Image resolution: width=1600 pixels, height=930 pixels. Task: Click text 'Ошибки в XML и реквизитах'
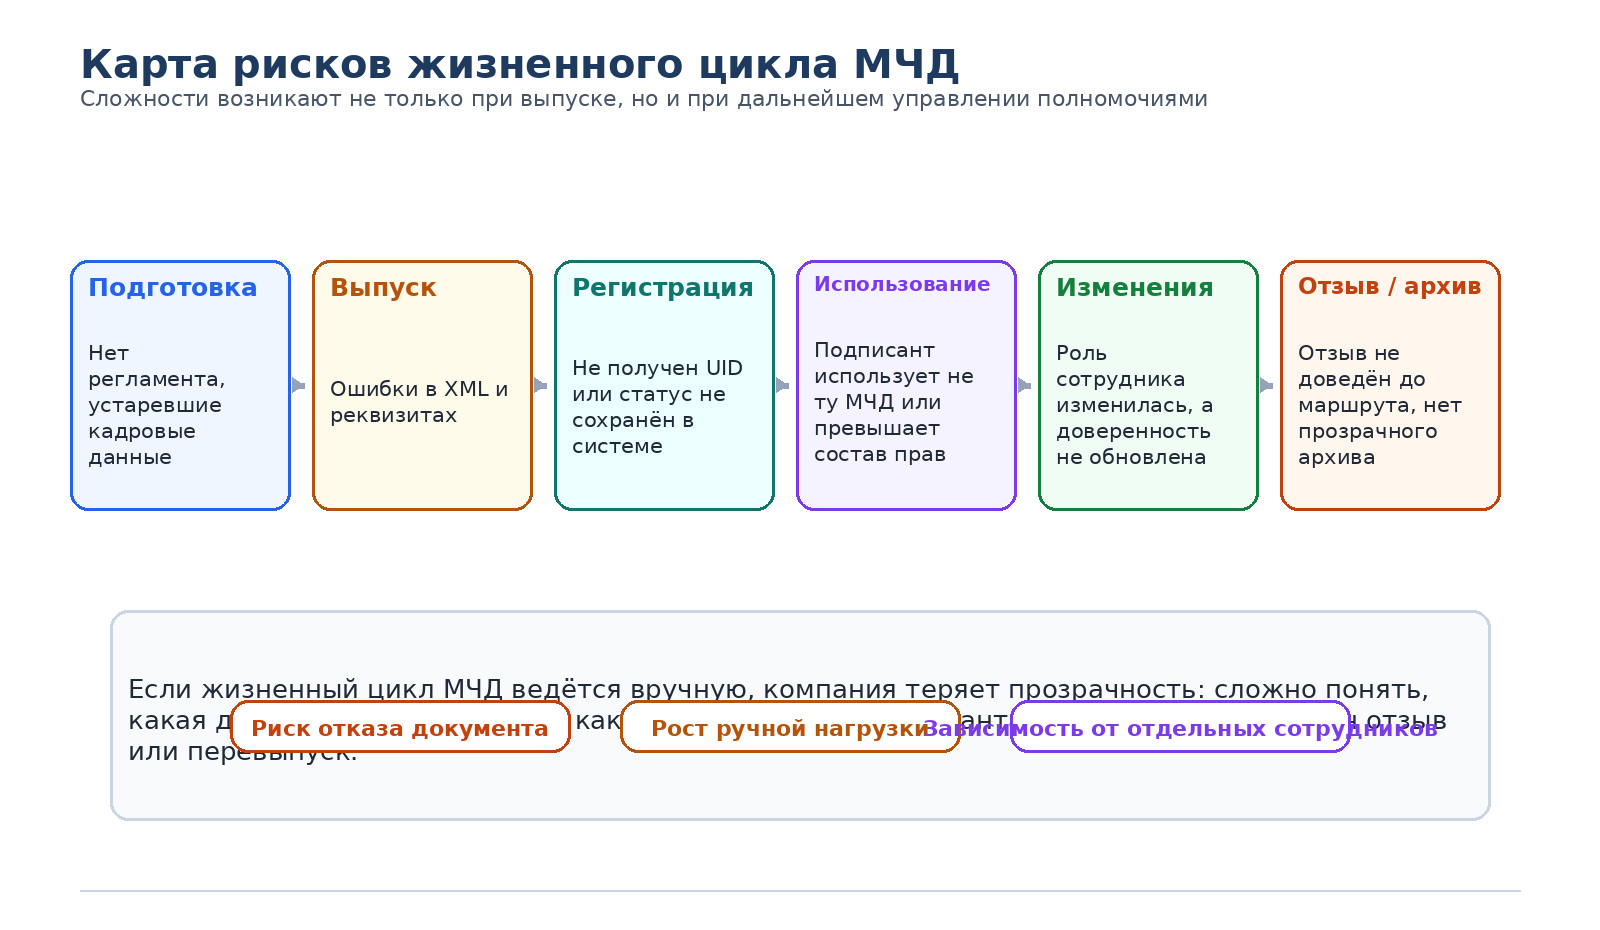(419, 402)
